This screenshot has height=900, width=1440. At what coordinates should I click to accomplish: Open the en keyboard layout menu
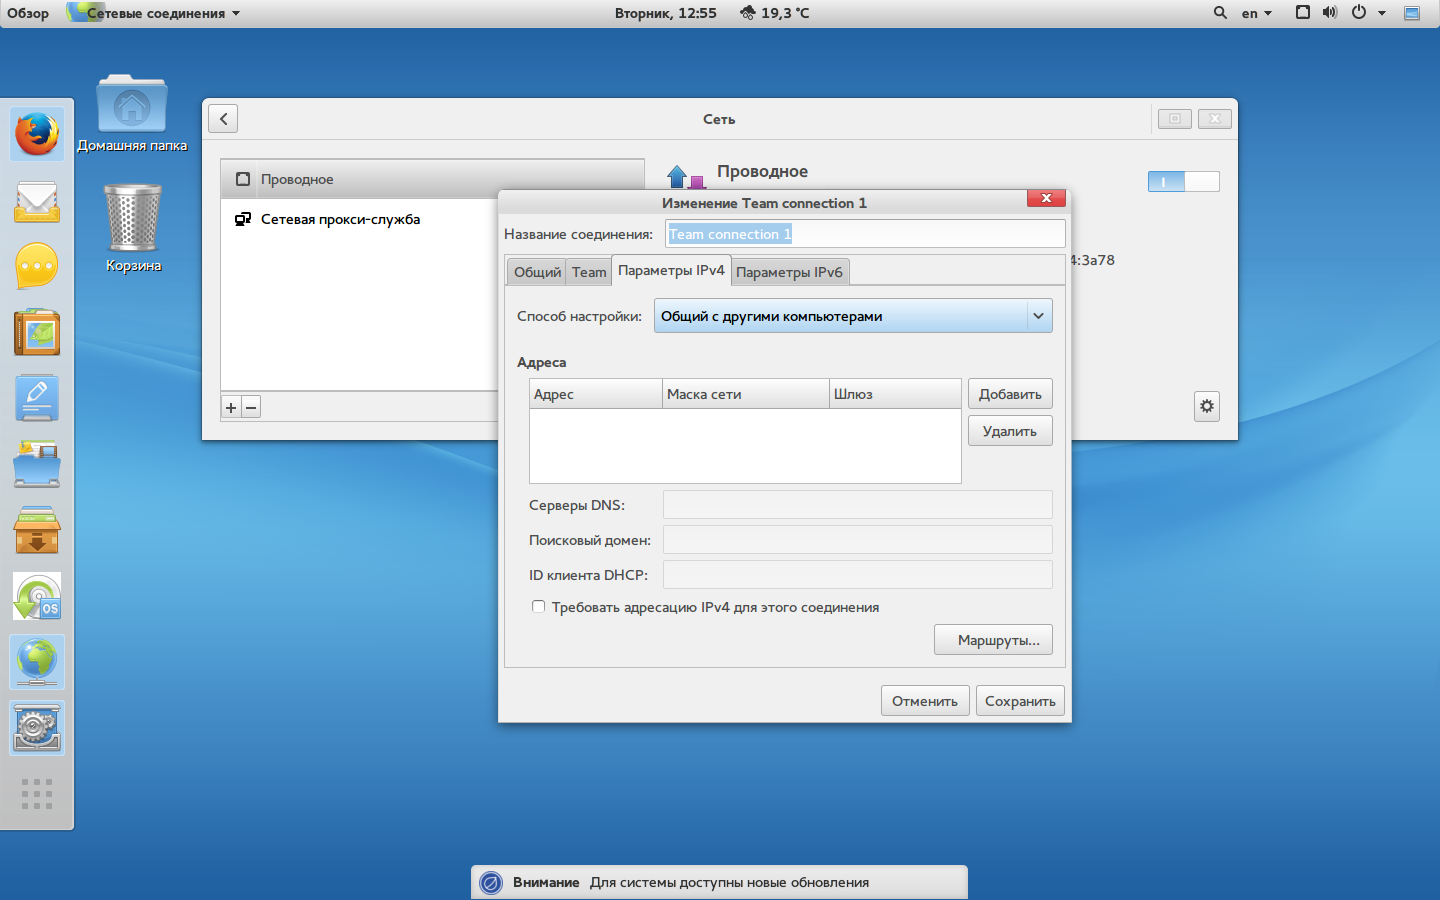pos(1257,13)
